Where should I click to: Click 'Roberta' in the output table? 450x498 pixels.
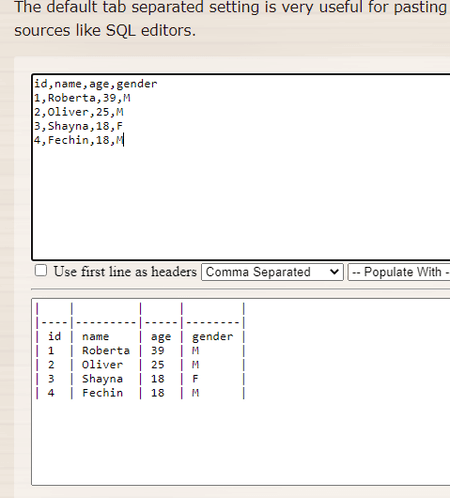[x=106, y=351]
